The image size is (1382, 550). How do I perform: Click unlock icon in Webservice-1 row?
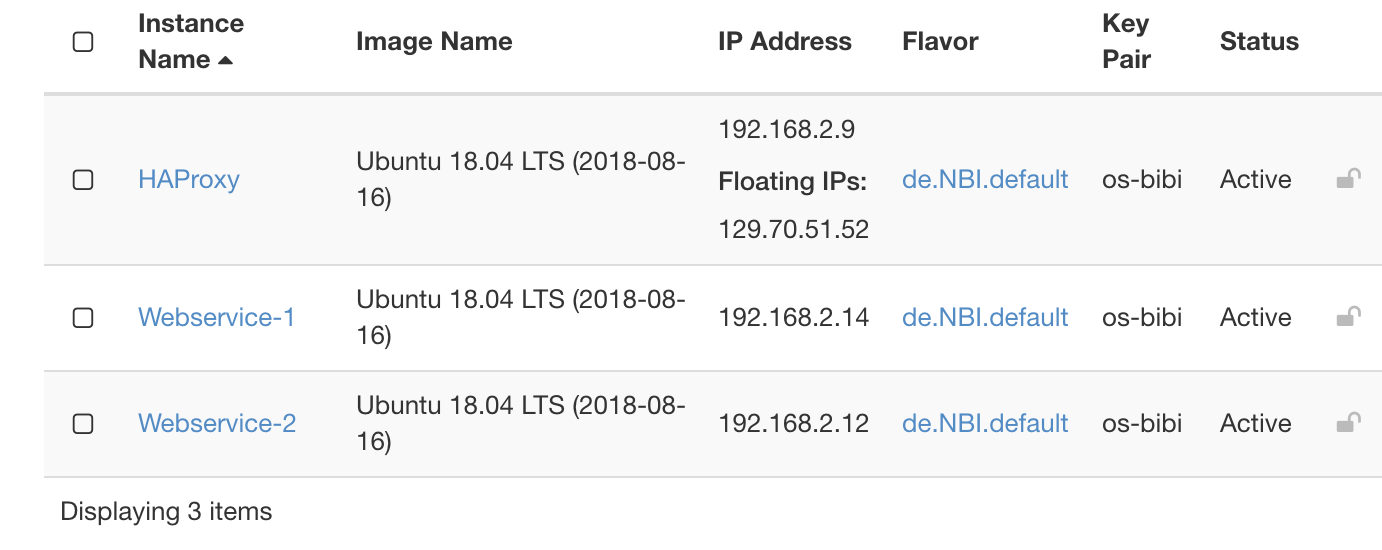(x=1348, y=318)
